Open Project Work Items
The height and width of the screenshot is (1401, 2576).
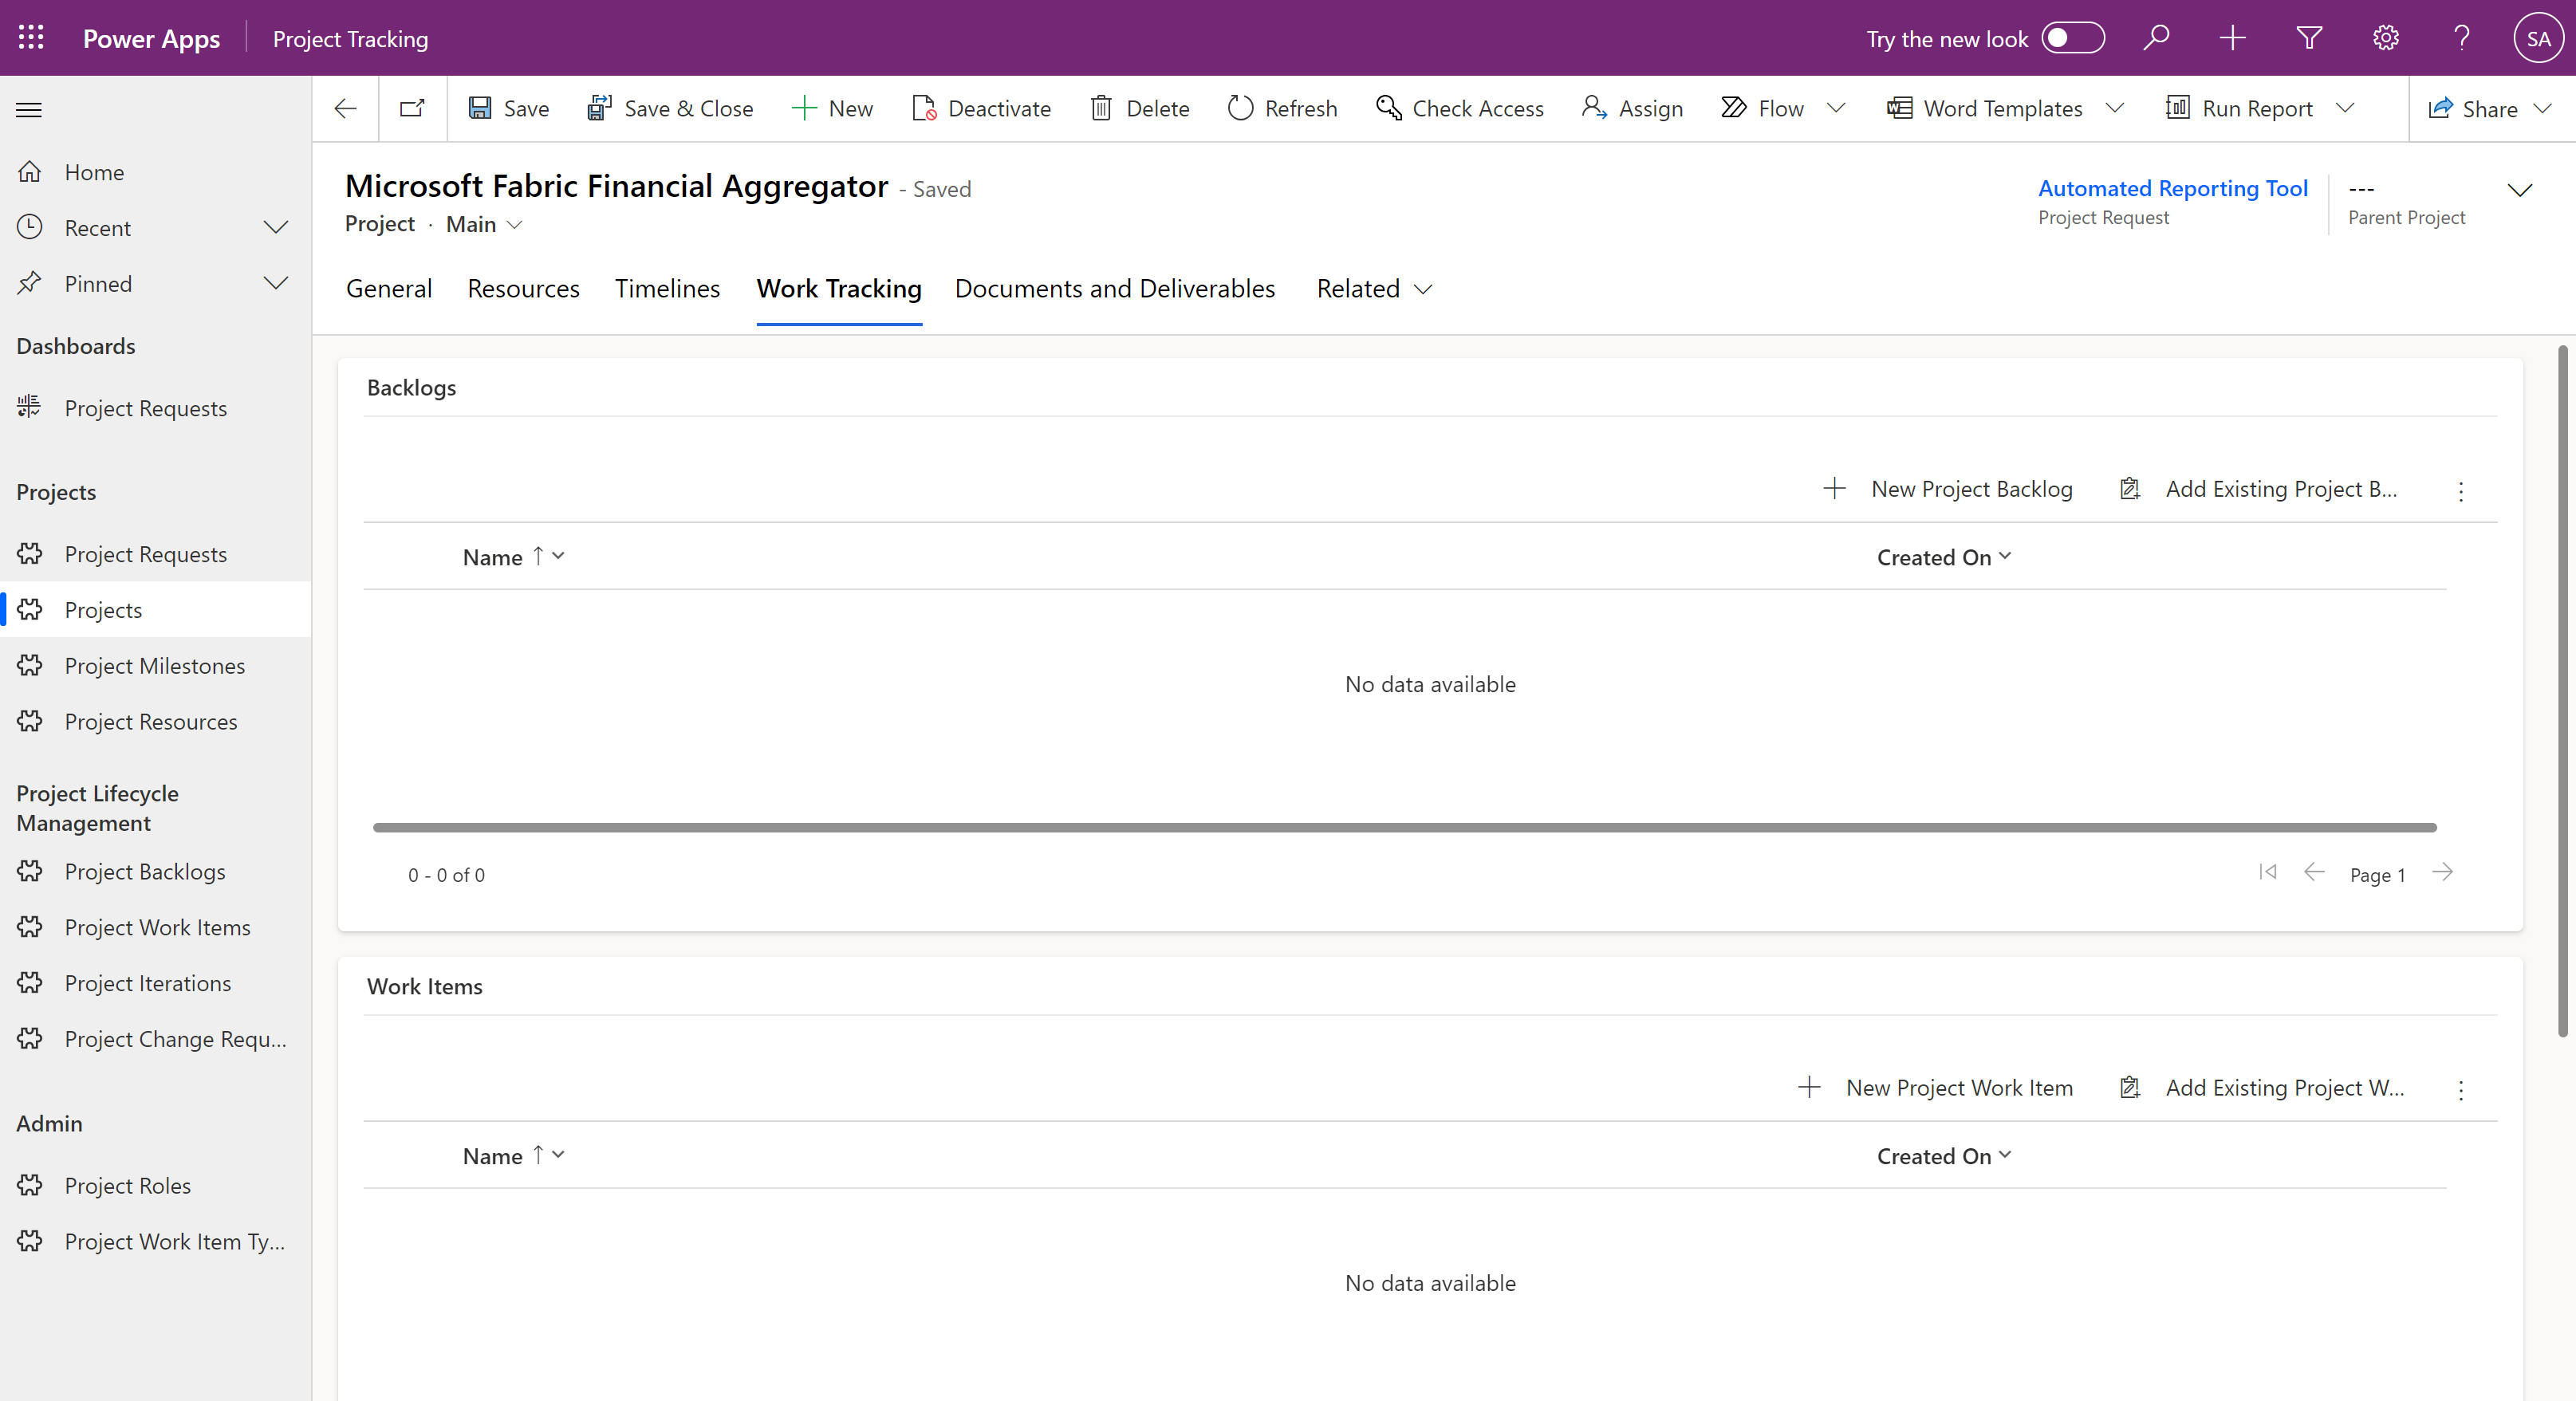[156, 928]
